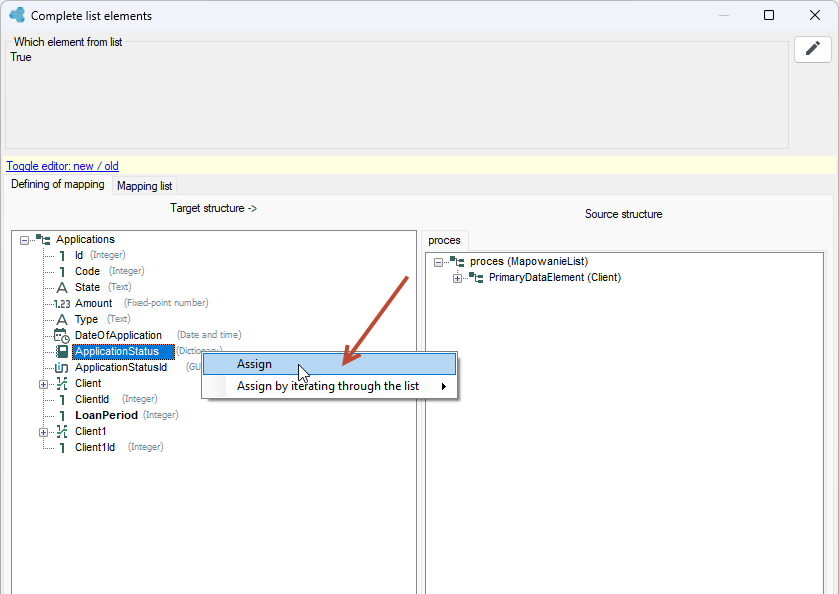Click the relation icon beside Client1
The height and width of the screenshot is (594, 839).
coord(62,431)
